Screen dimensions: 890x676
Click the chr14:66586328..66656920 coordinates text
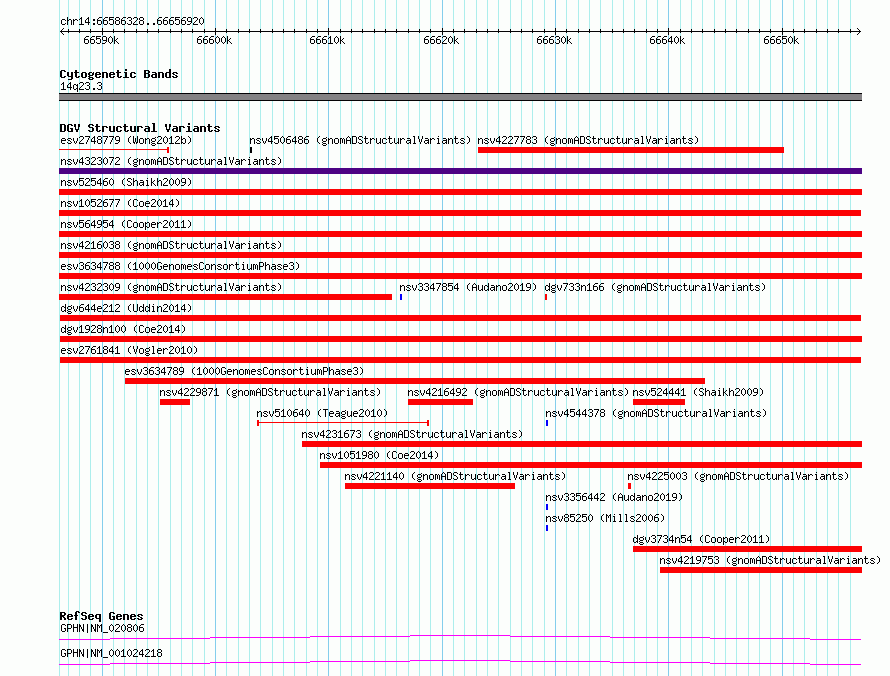(x=132, y=21)
